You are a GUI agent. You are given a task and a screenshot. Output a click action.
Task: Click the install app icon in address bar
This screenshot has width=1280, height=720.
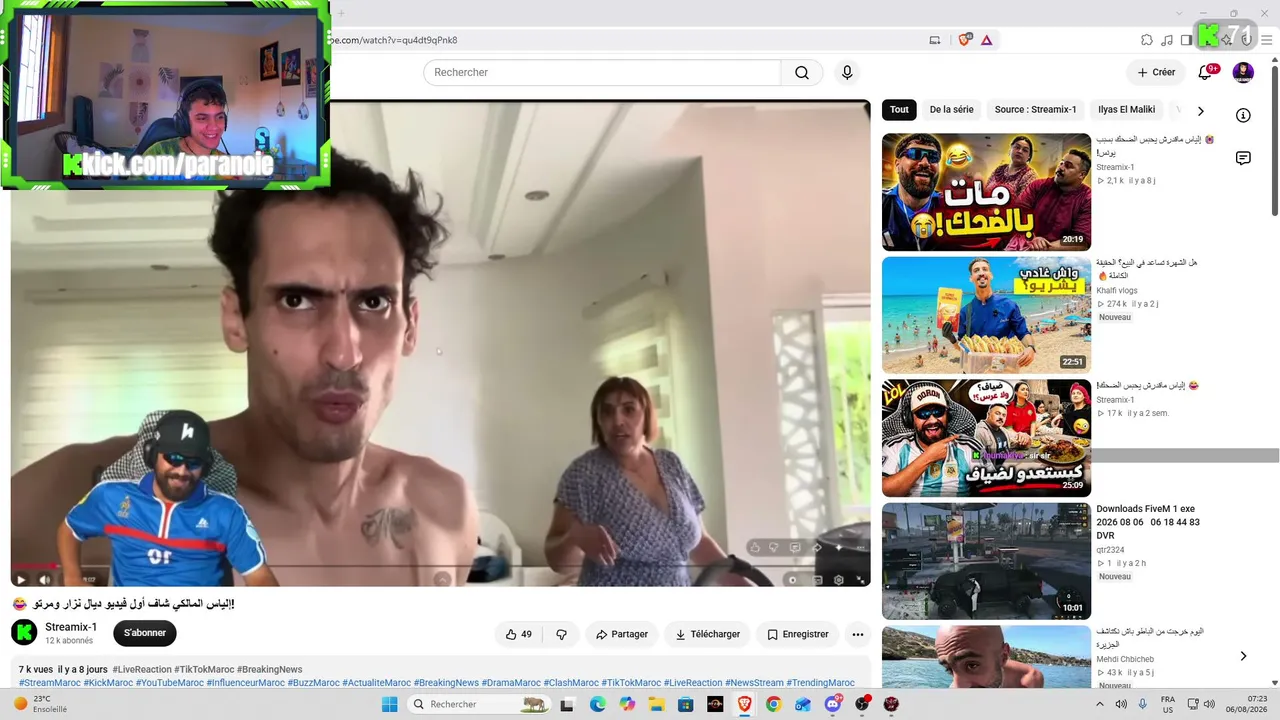tap(935, 40)
